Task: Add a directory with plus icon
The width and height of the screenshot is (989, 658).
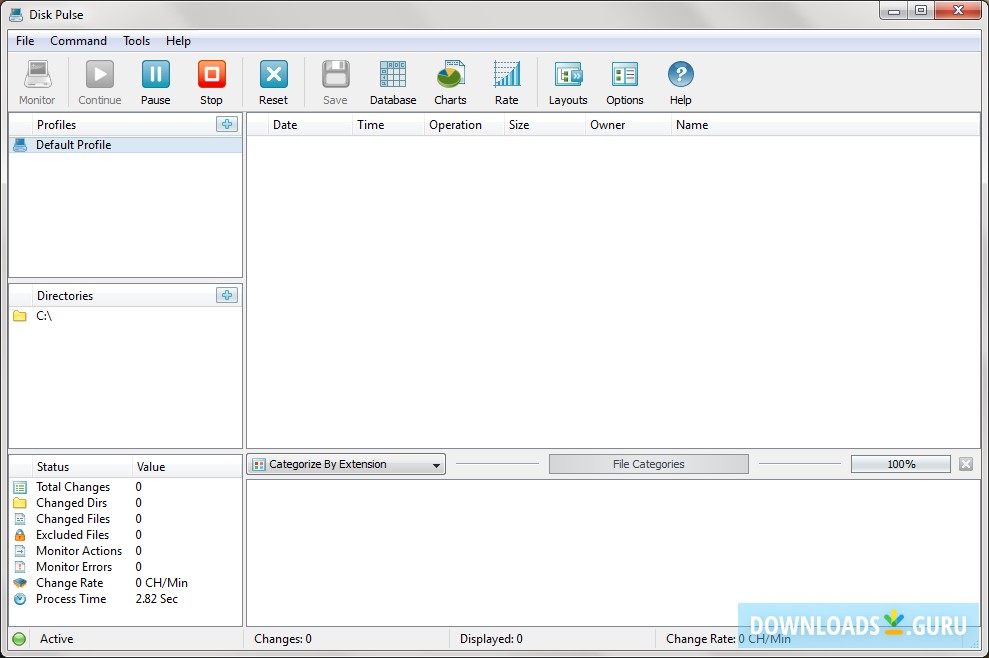Action: point(227,295)
